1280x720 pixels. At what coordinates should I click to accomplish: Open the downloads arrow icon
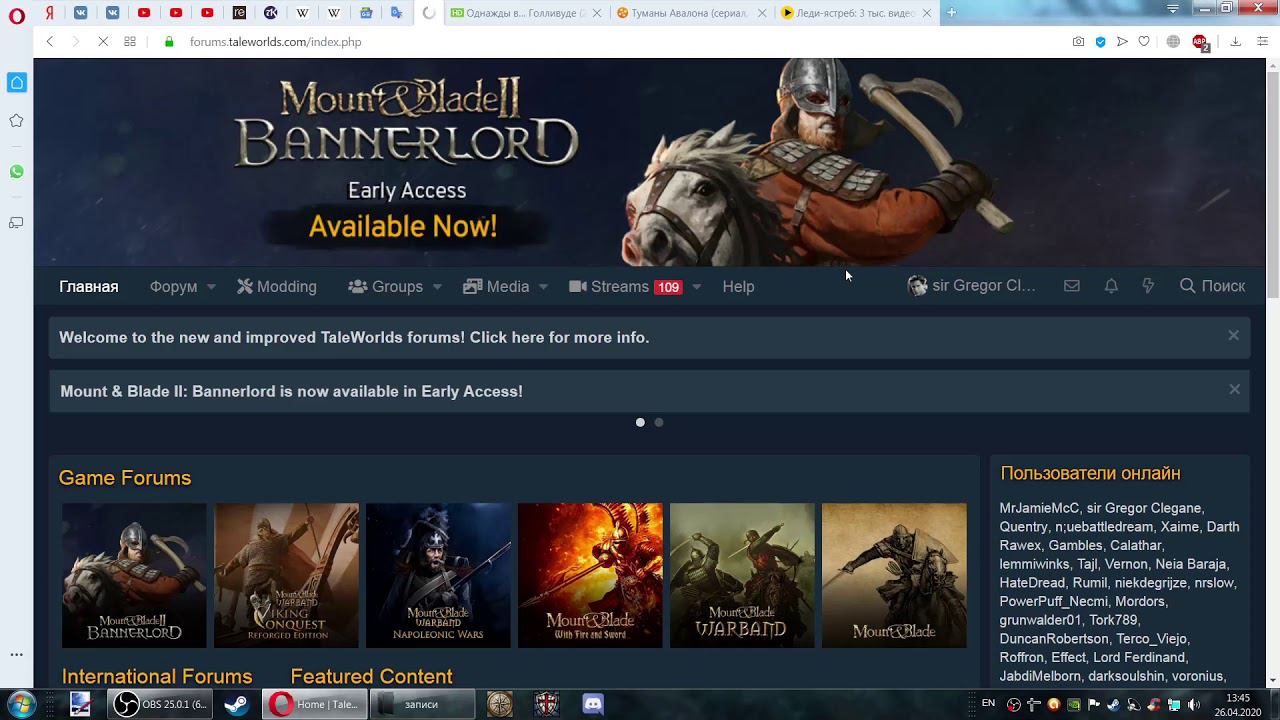1236,42
